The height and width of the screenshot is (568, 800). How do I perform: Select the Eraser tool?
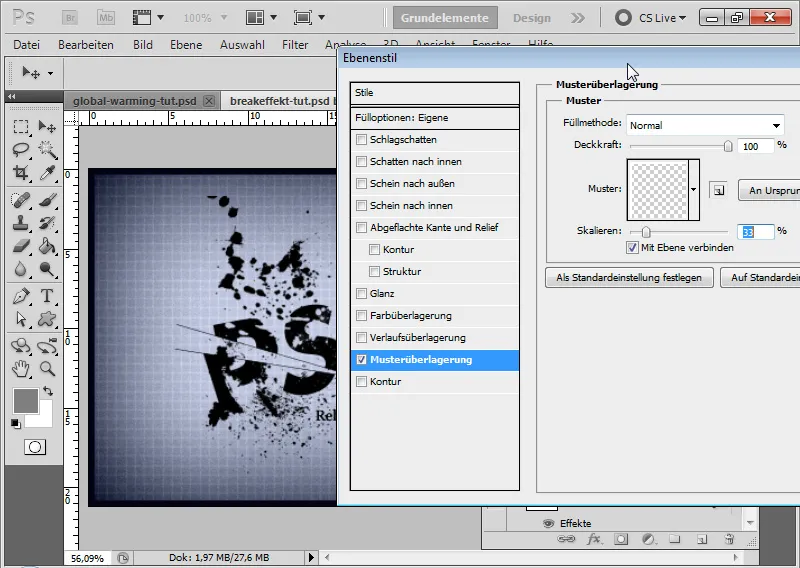[21, 246]
